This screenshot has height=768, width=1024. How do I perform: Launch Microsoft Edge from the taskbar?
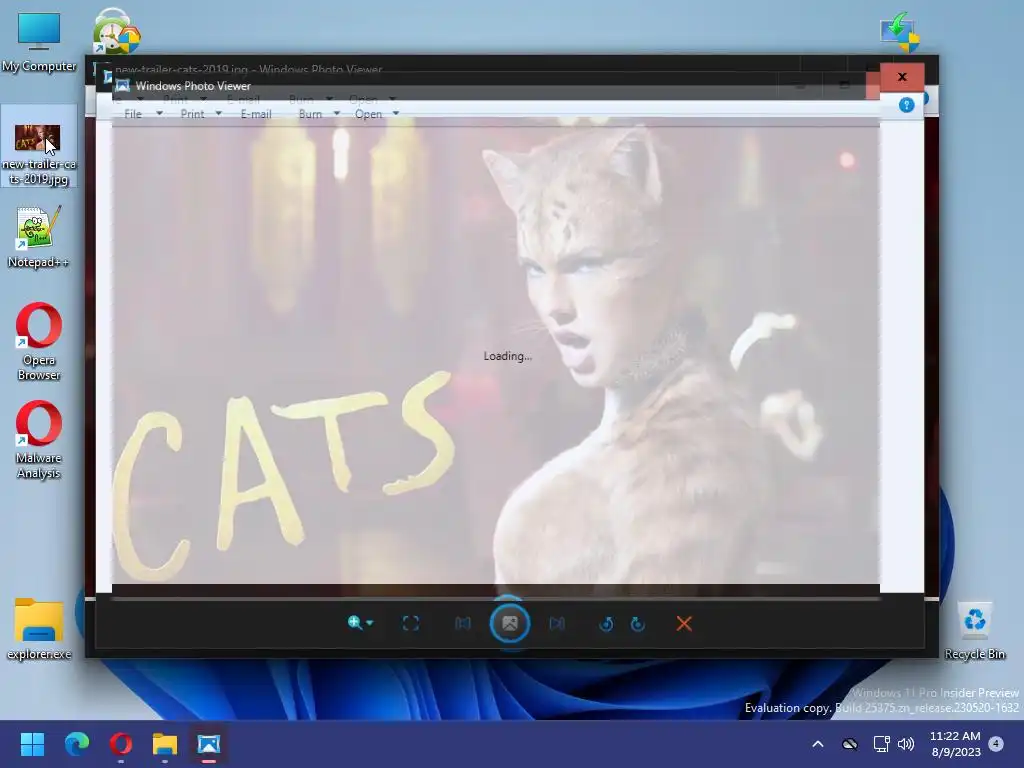[76, 744]
